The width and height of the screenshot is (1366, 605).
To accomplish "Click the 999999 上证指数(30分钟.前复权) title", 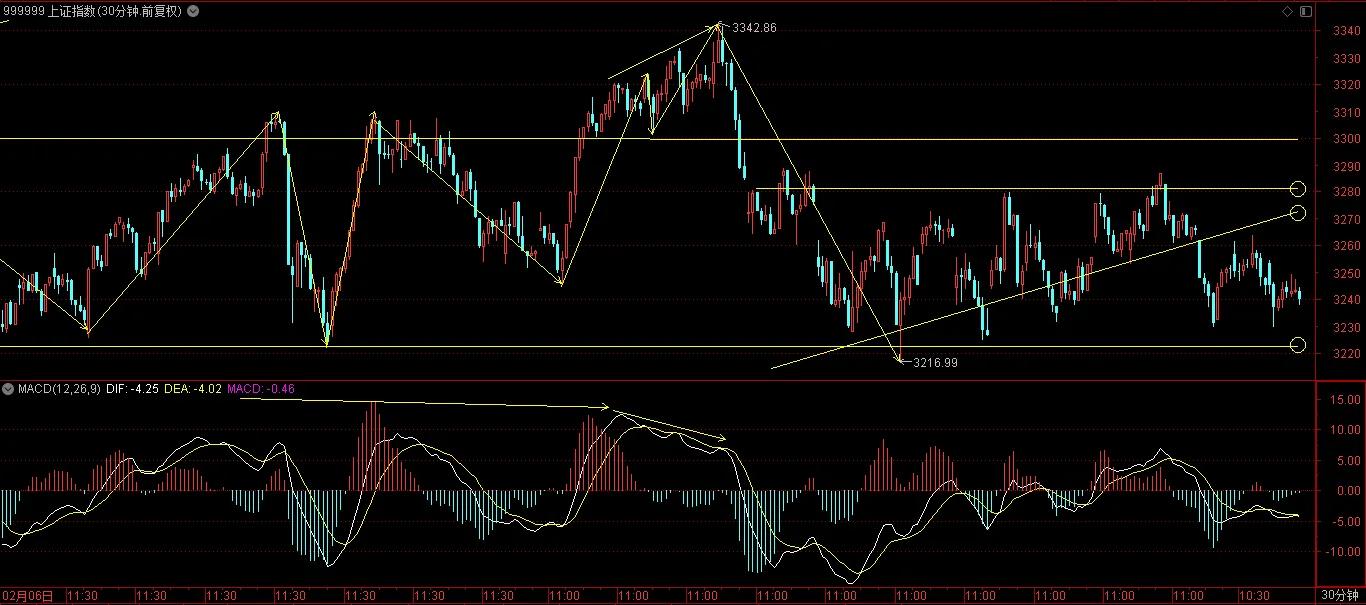I will click(92, 11).
